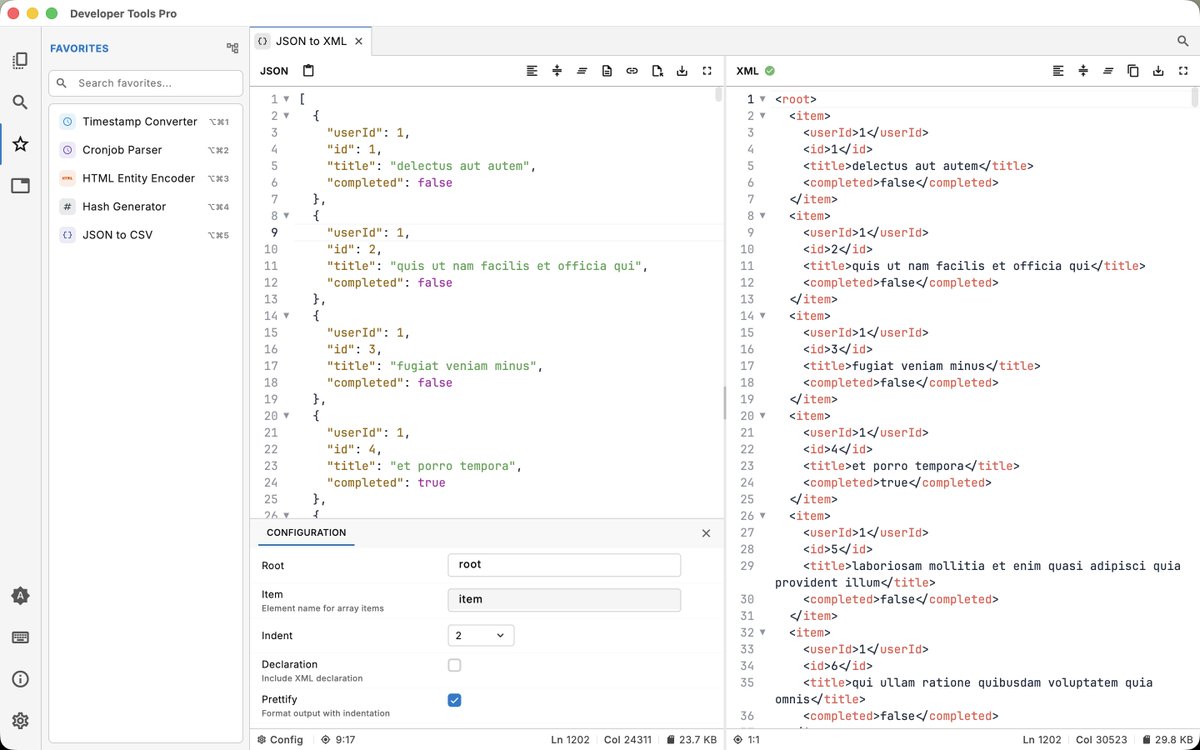This screenshot has width=1200, height=750.
Task: Collapse all folds in XML panel
Action: pos(1083,71)
